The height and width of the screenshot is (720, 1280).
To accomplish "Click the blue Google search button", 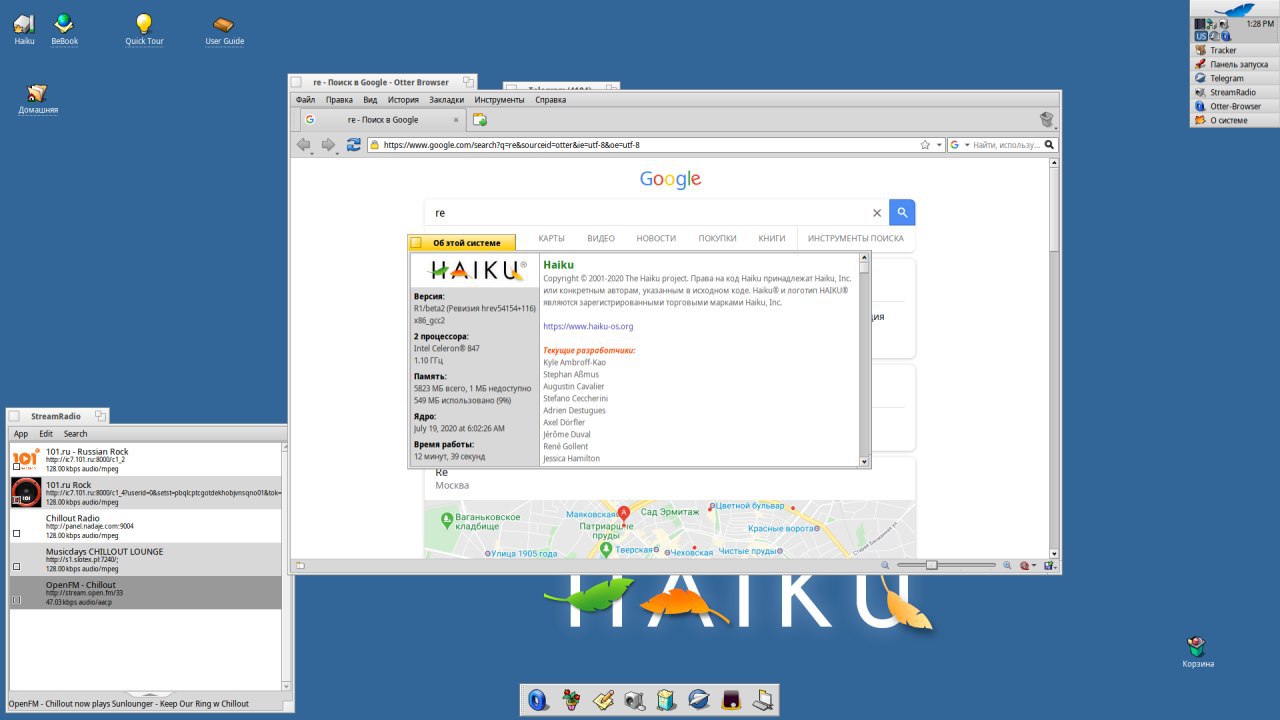I will 902,213.
